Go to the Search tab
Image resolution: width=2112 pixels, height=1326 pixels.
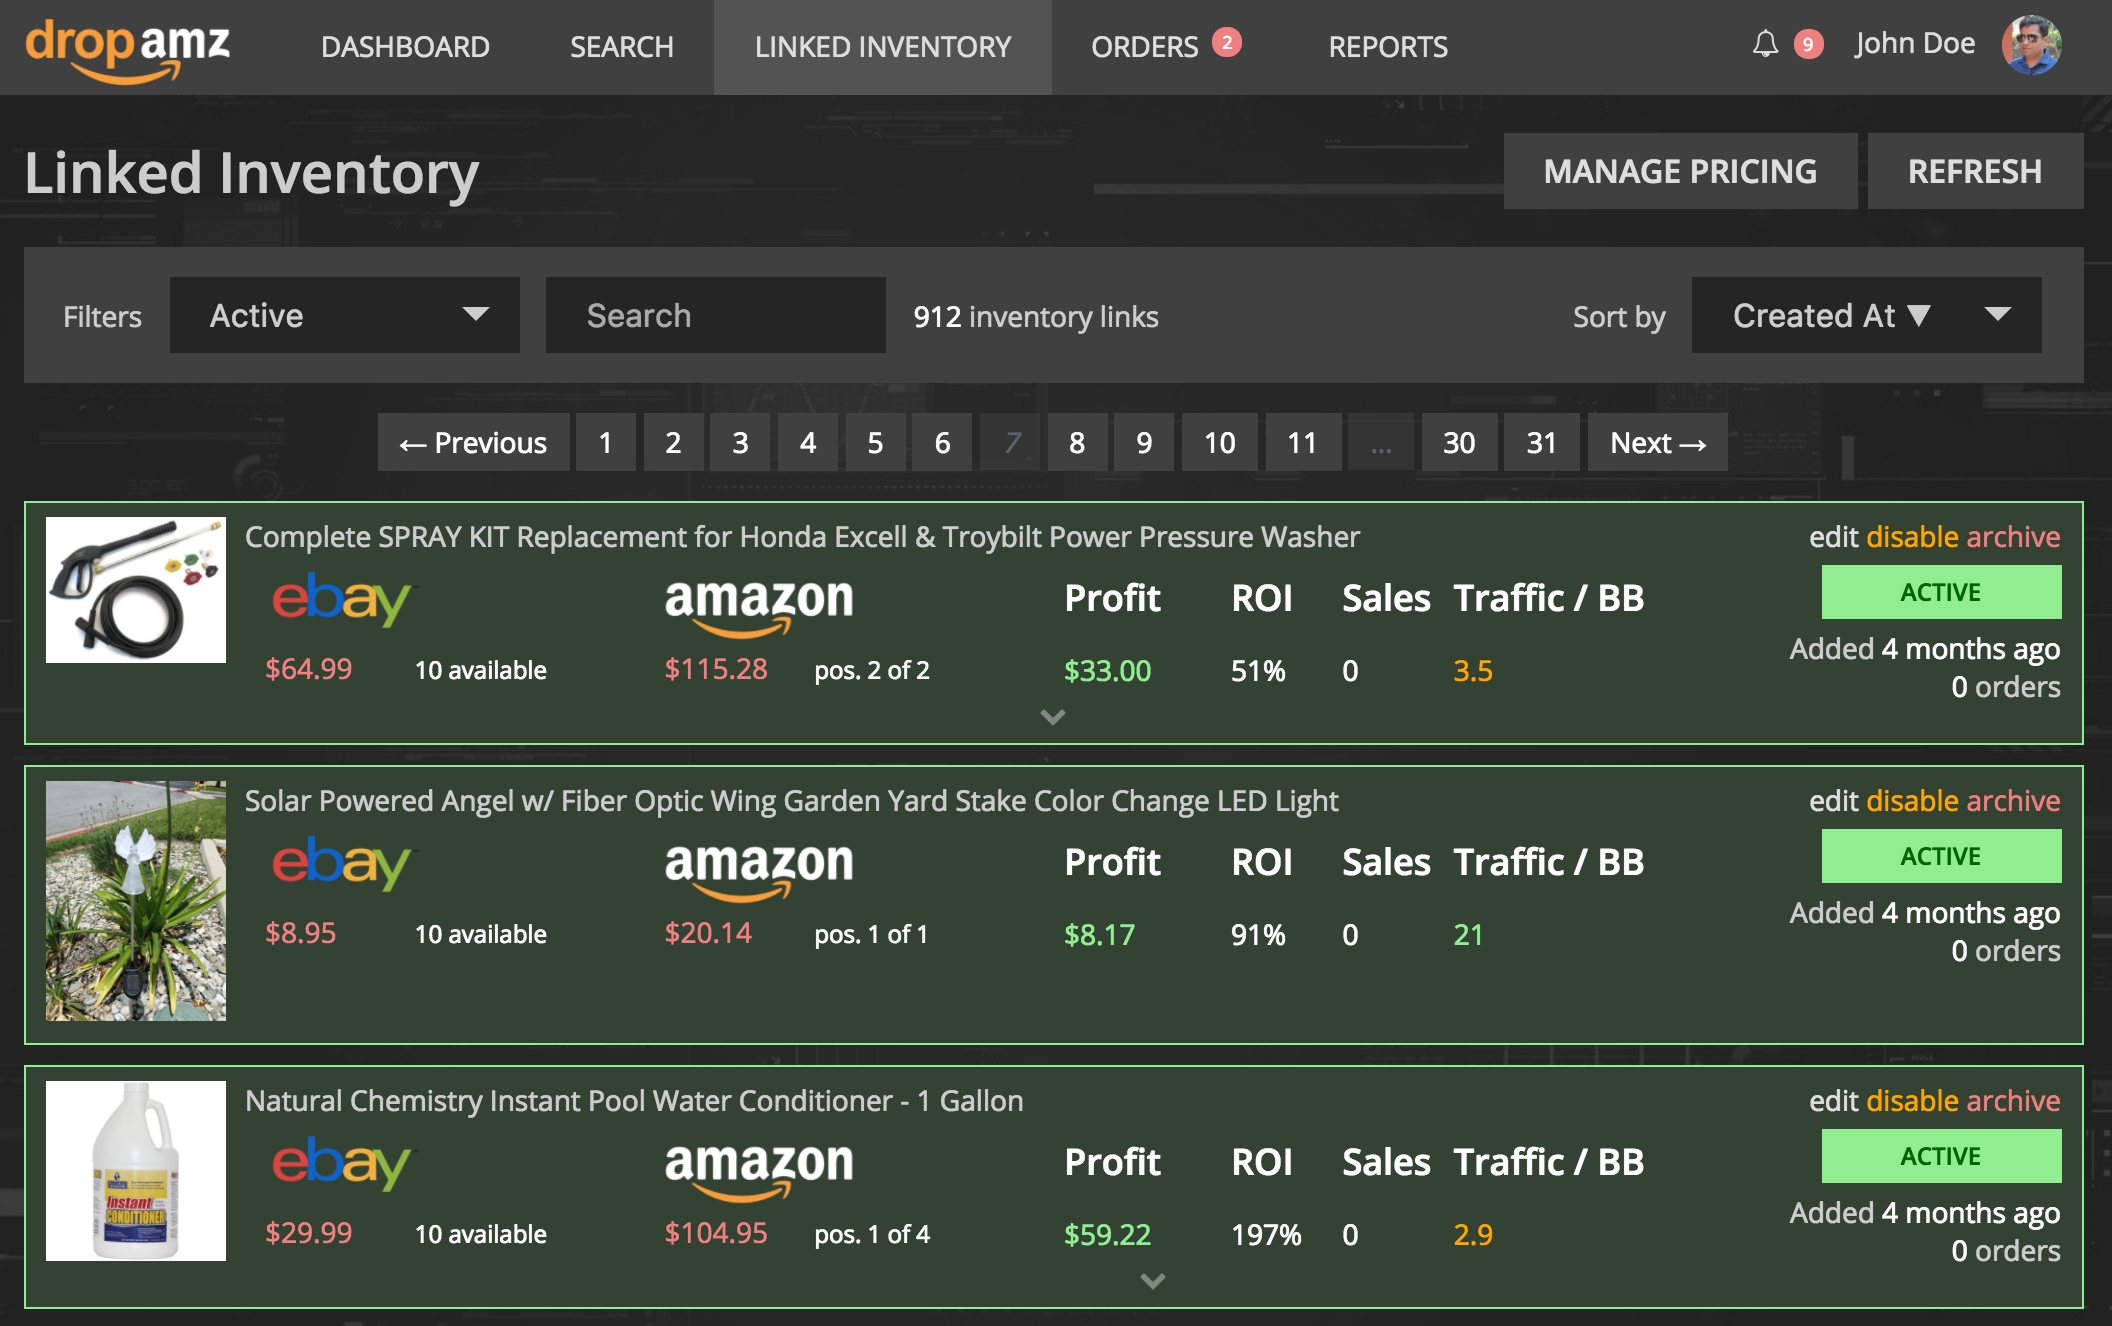622,47
